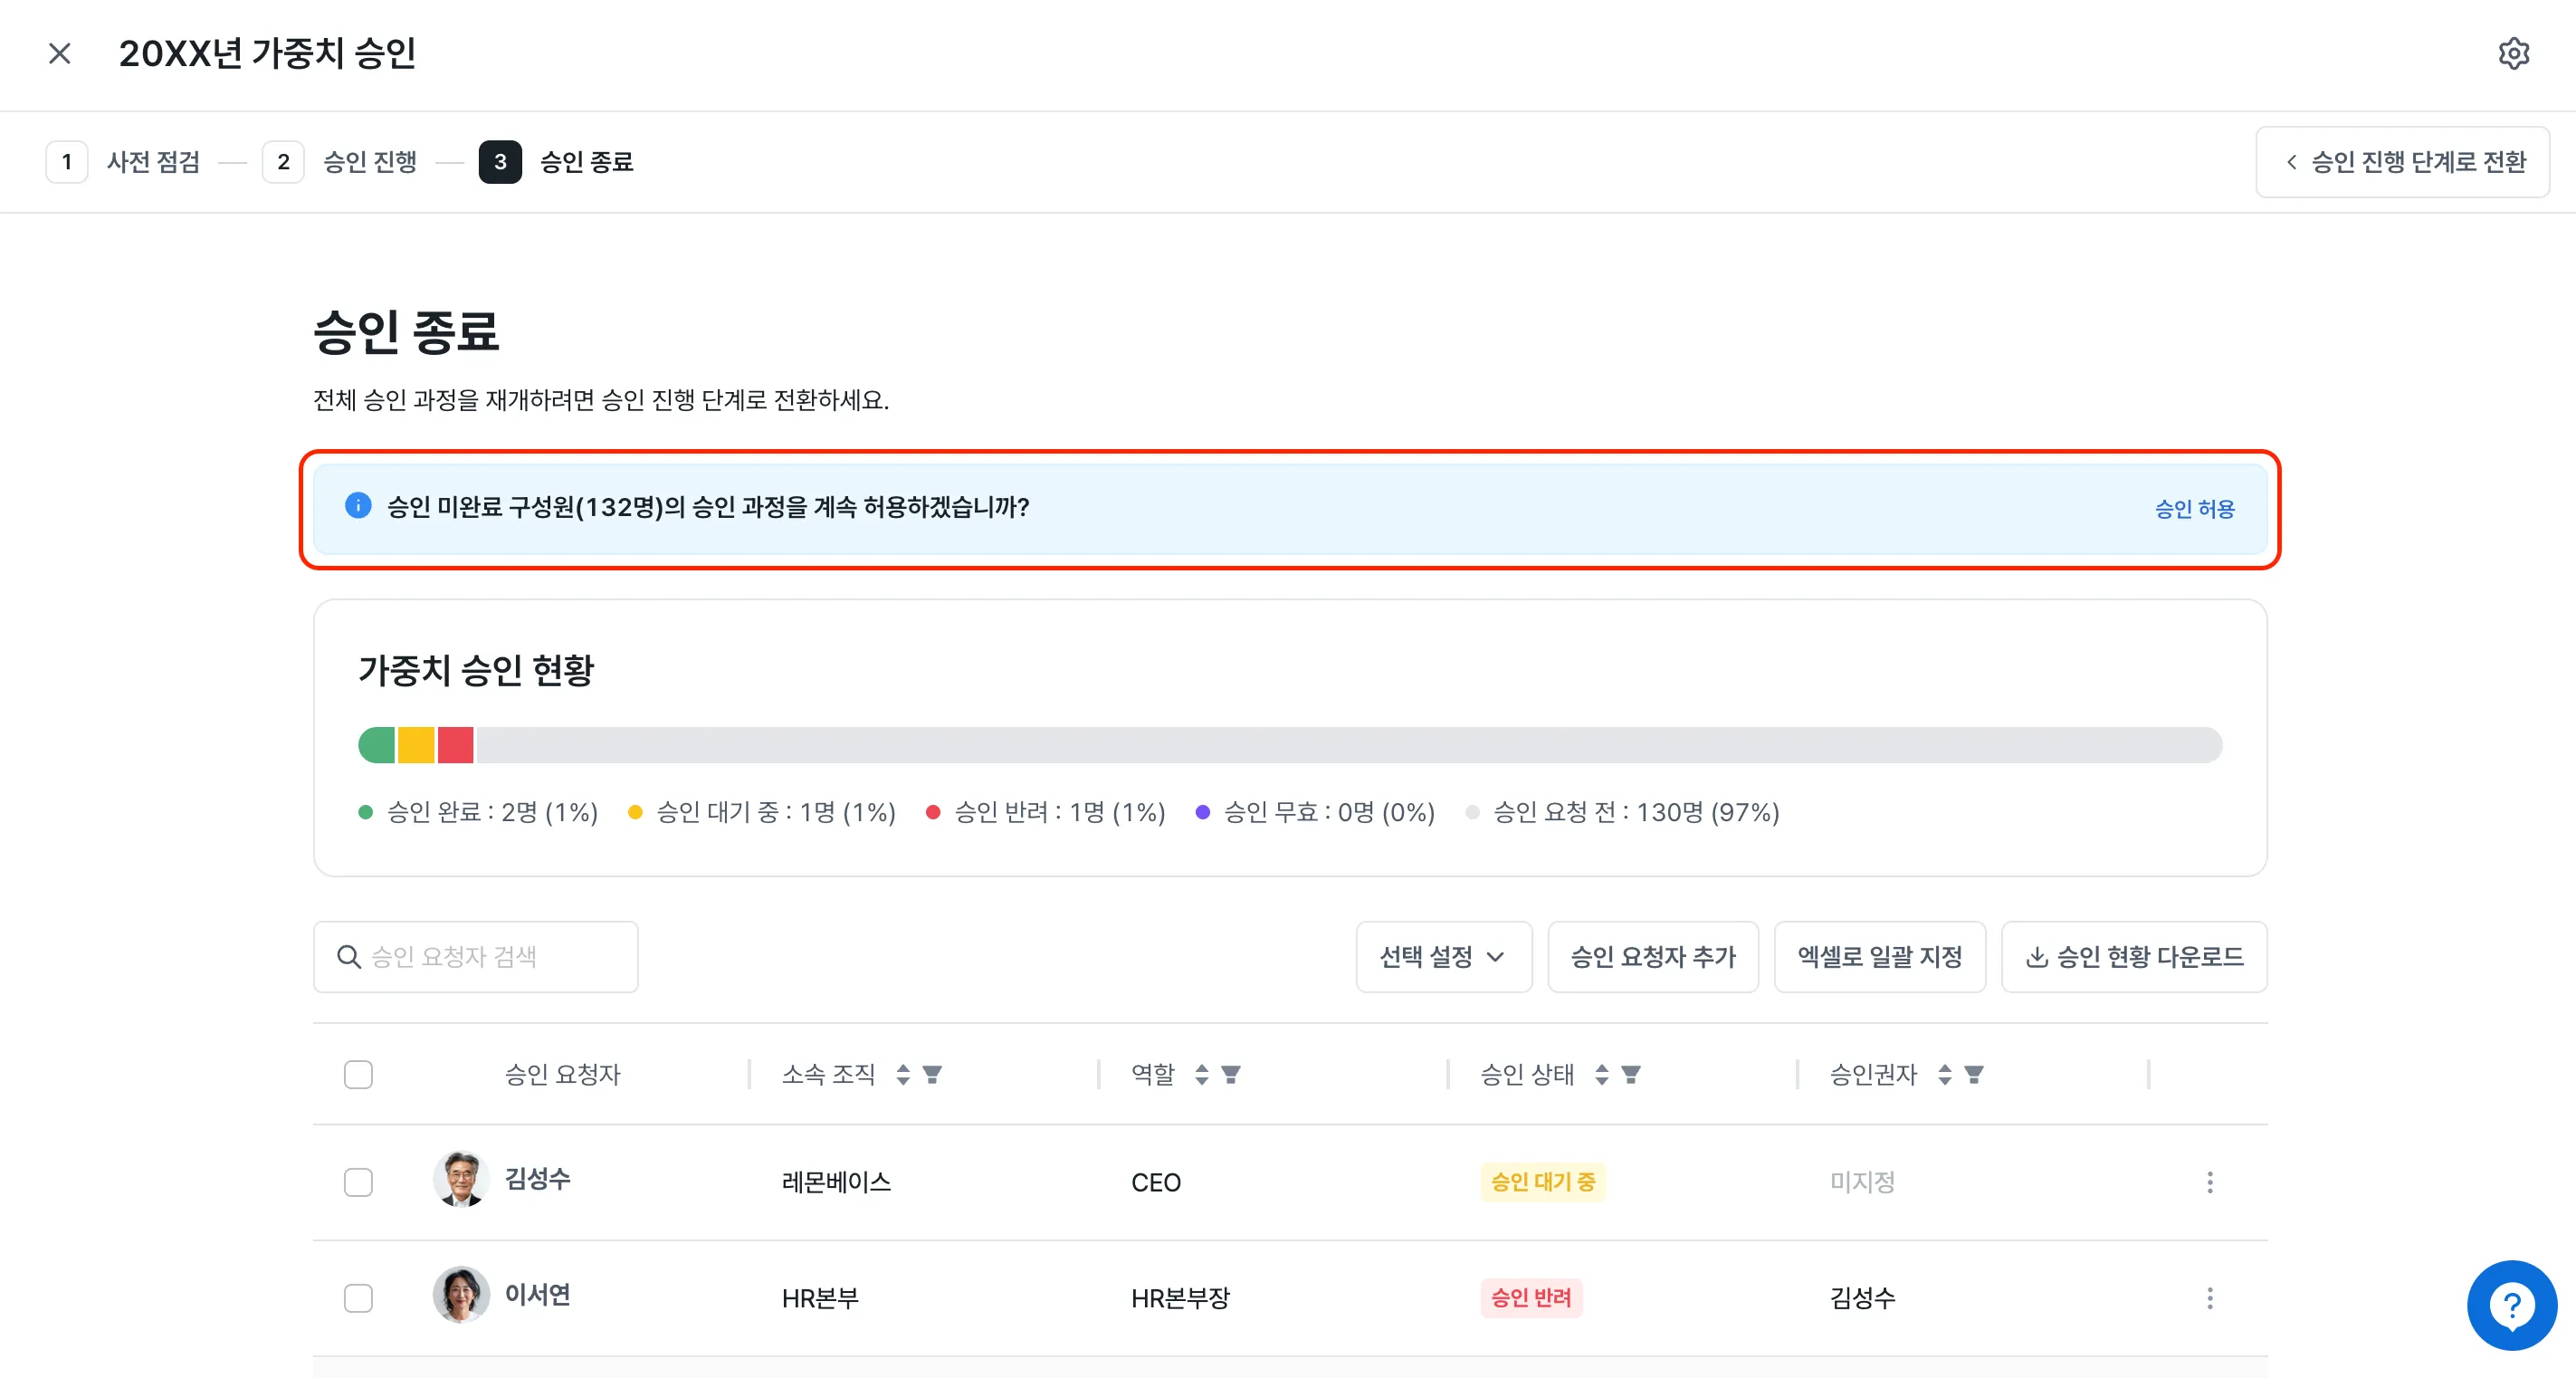Open more options menu for 김성수 row

[x=2209, y=1182]
